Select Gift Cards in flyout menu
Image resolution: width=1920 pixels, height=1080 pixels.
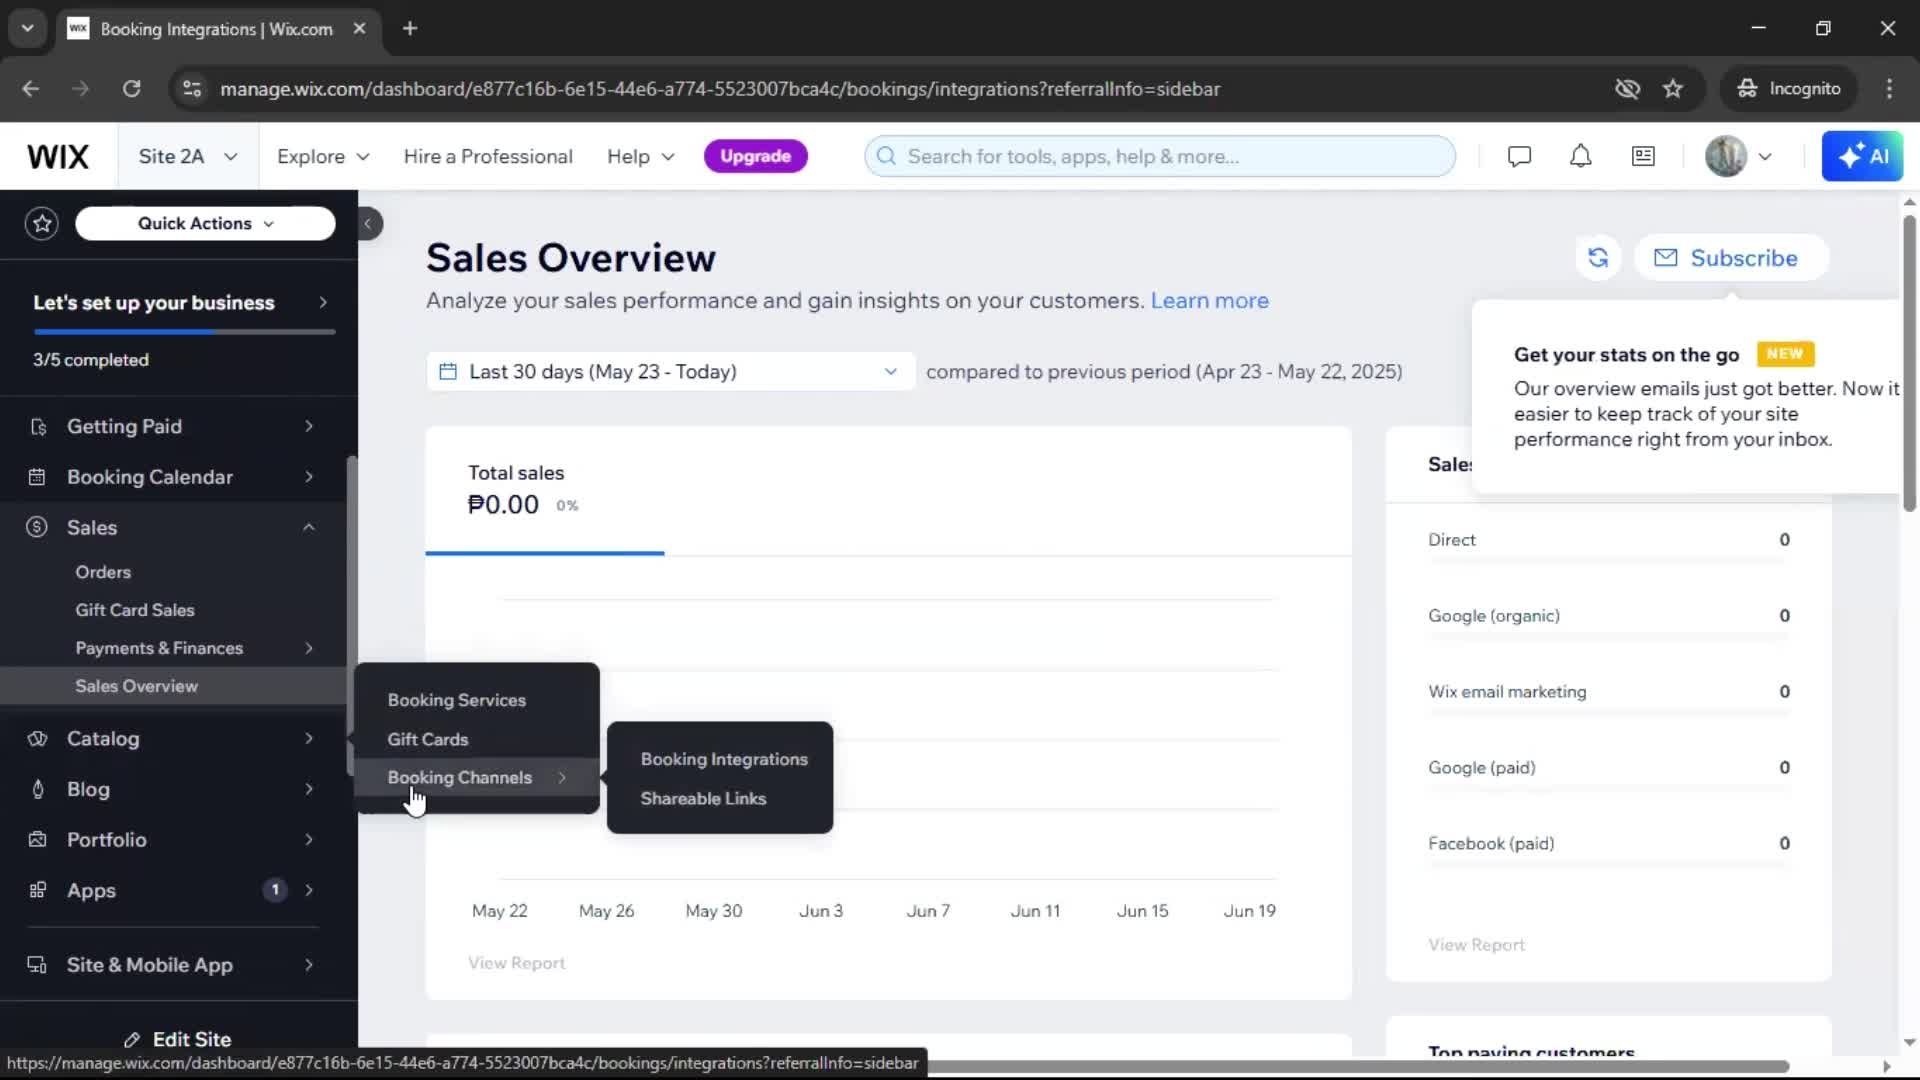(x=428, y=739)
